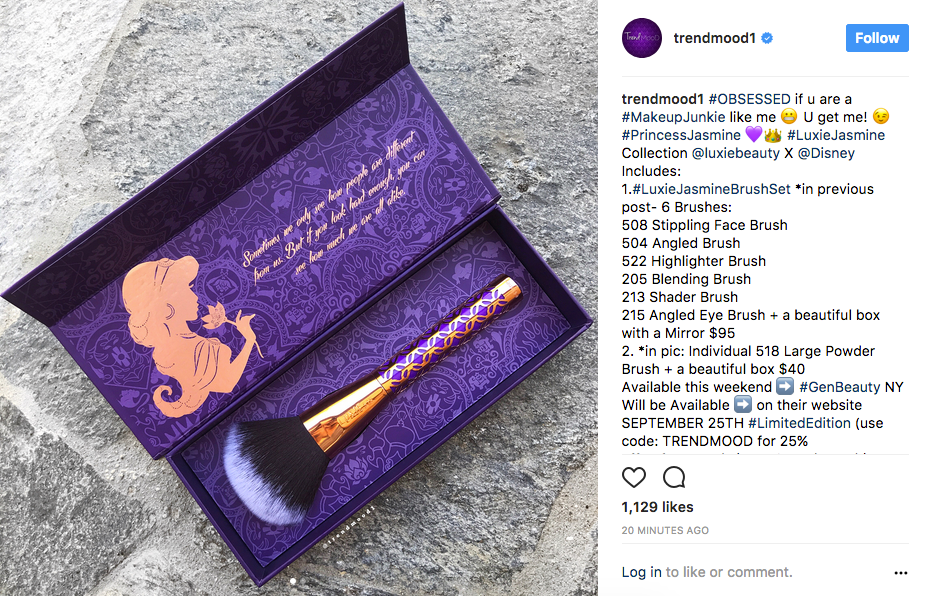Like the post with heart icon
The width and height of the screenshot is (932, 596).
click(x=634, y=477)
